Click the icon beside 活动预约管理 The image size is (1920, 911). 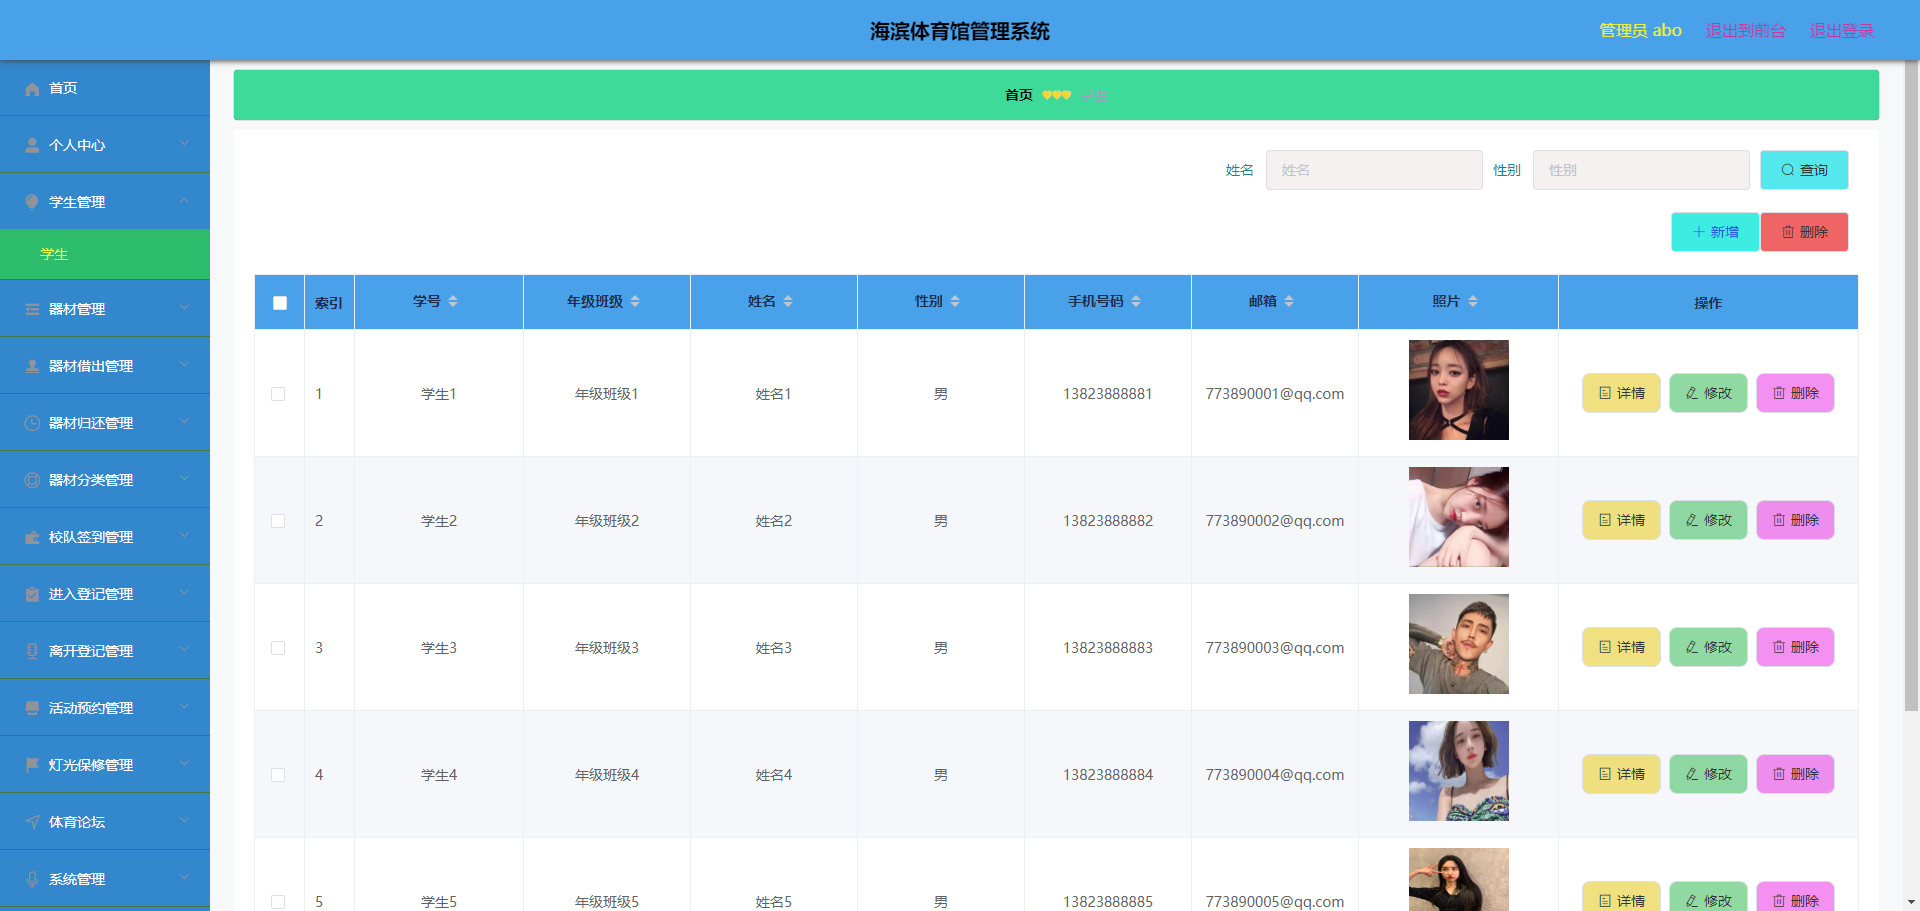pos(32,709)
